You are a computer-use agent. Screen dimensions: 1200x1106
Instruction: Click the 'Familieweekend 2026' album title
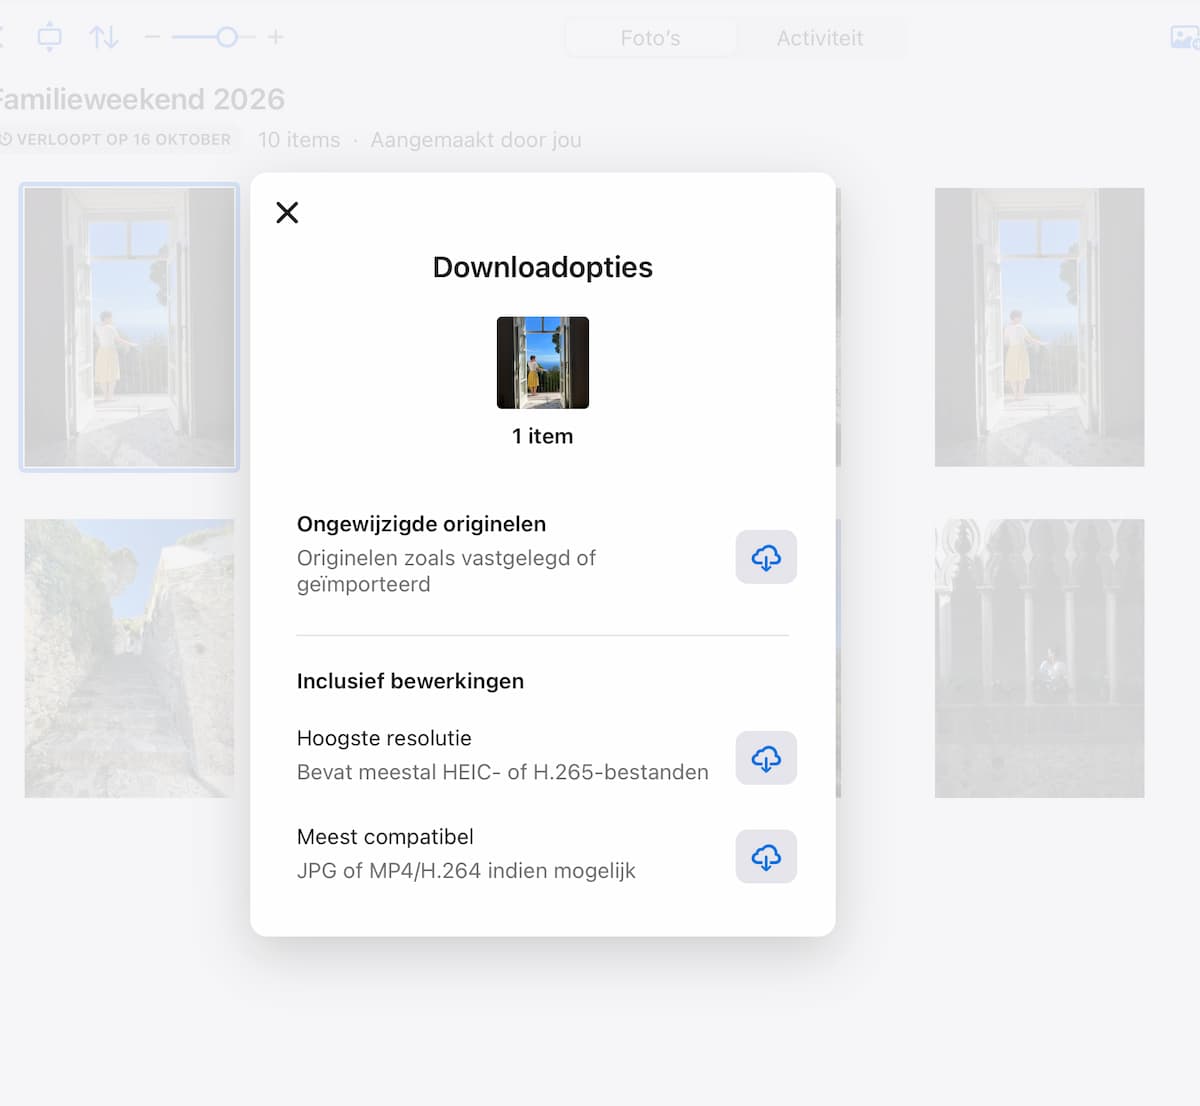[x=141, y=99]
